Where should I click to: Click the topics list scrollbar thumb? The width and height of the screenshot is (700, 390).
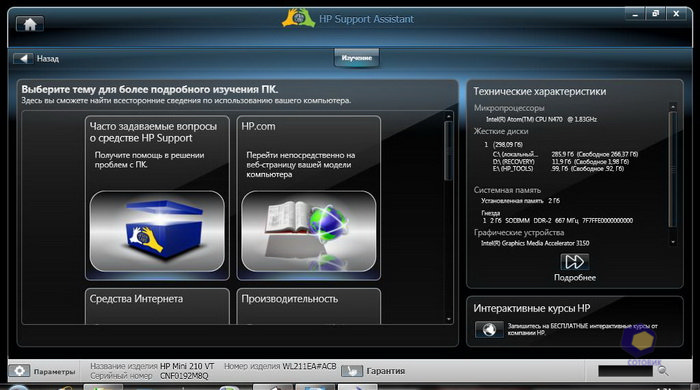coord(448,151)
